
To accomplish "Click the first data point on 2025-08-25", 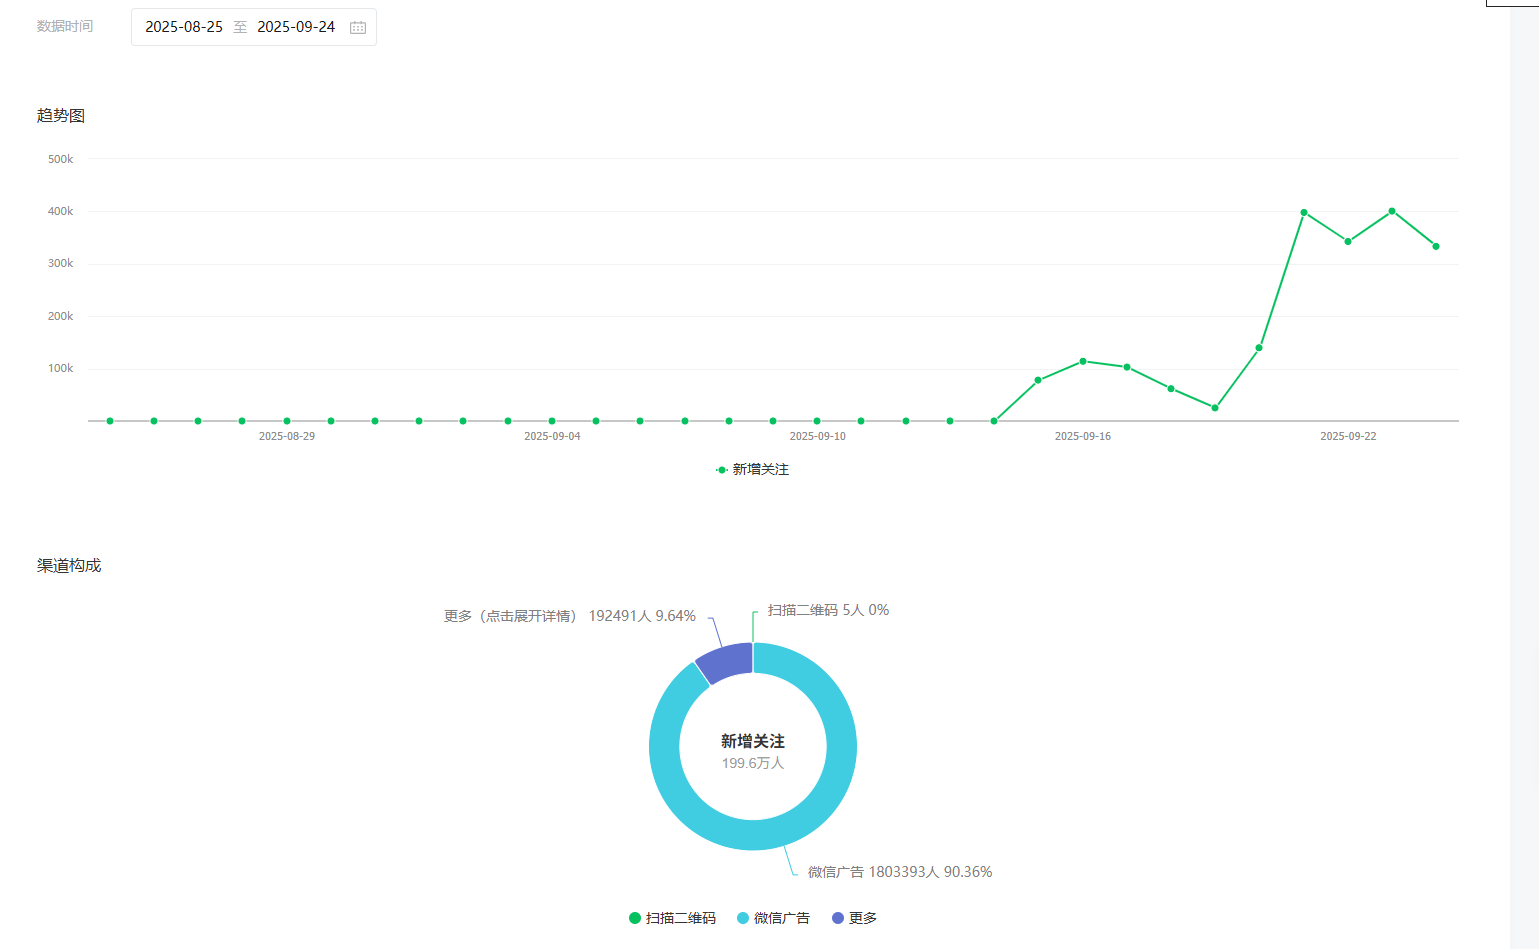I will (x=110, y=421).
